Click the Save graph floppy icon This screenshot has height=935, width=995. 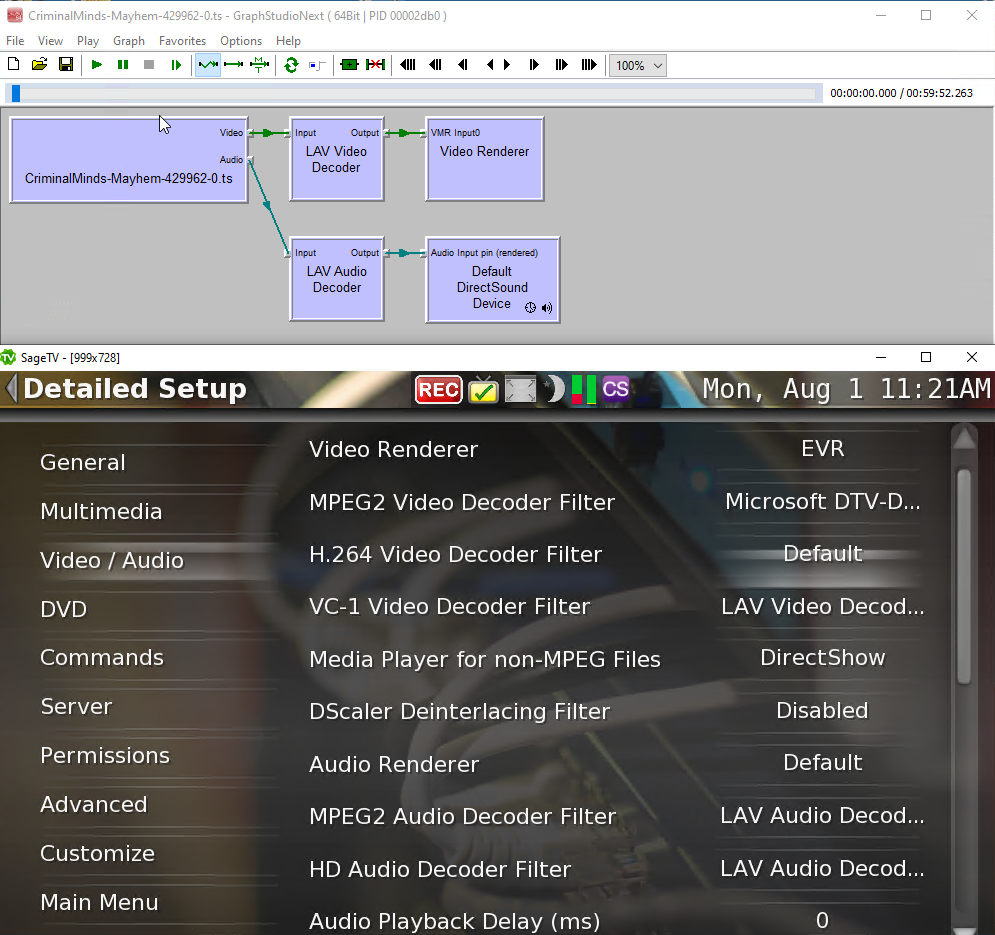pyautogui.click(x=66, y=65)
